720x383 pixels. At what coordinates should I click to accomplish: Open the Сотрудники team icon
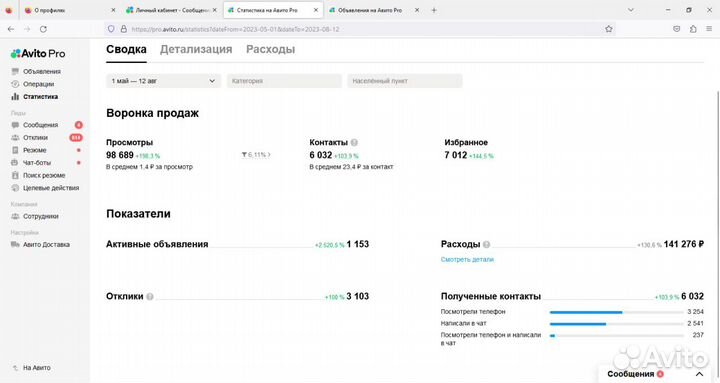tap(15, 216)
